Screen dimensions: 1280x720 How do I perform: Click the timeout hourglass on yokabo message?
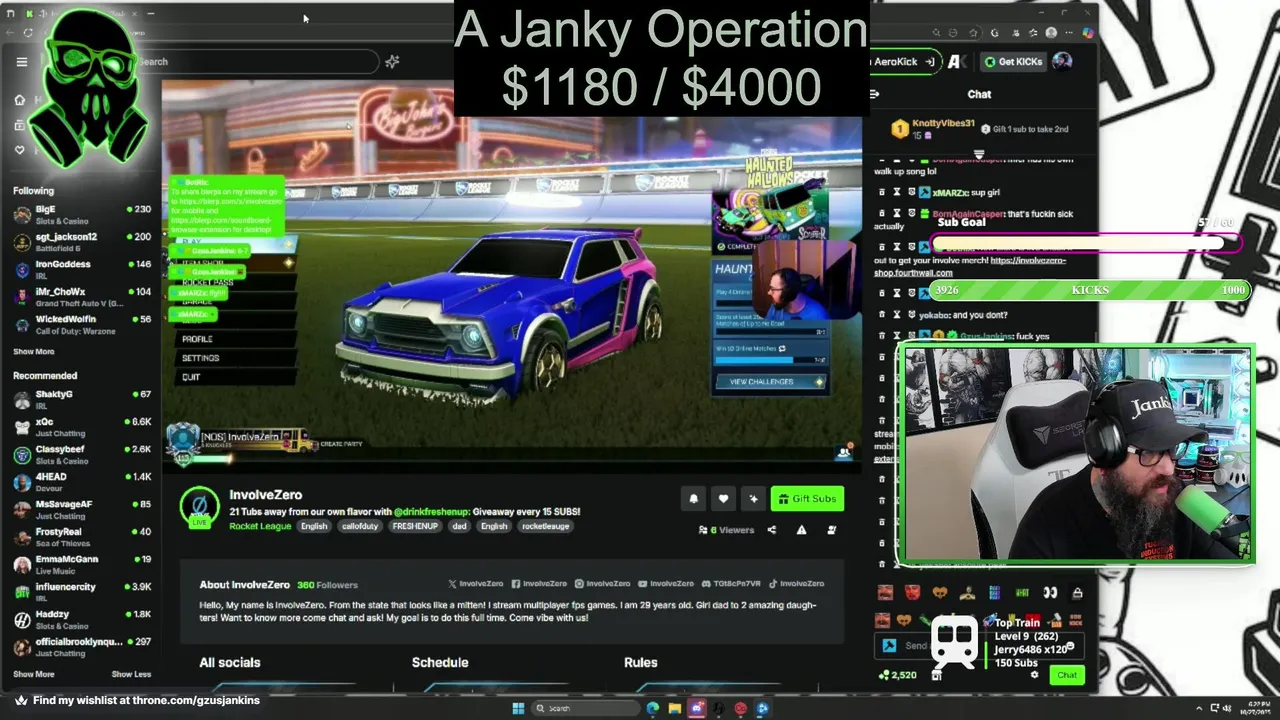point(896,314)
